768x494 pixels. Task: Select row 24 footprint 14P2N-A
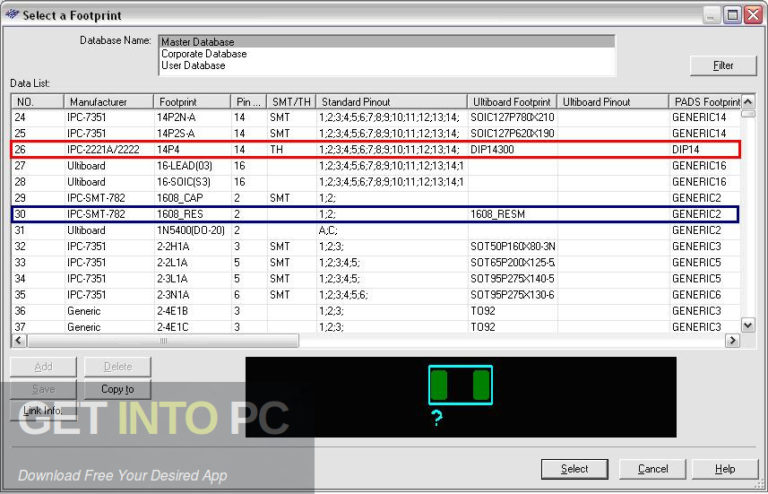pyautogui.click(x=376, y=118)
